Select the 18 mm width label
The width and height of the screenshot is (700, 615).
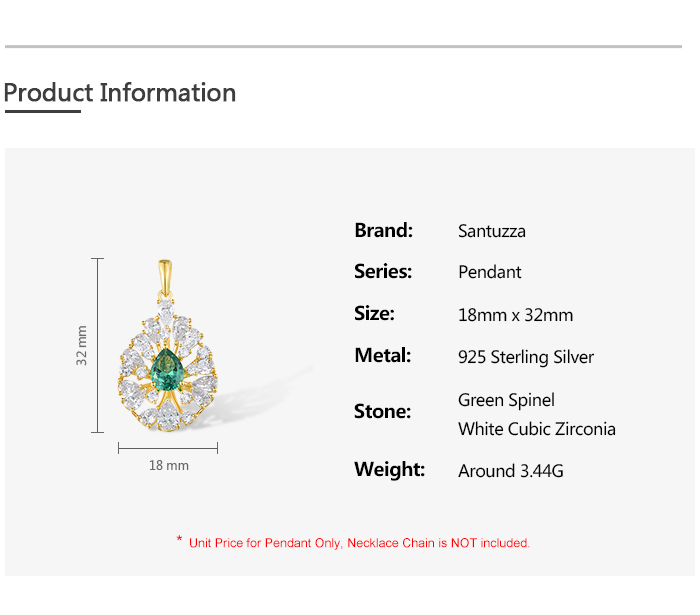coord(168,465)
